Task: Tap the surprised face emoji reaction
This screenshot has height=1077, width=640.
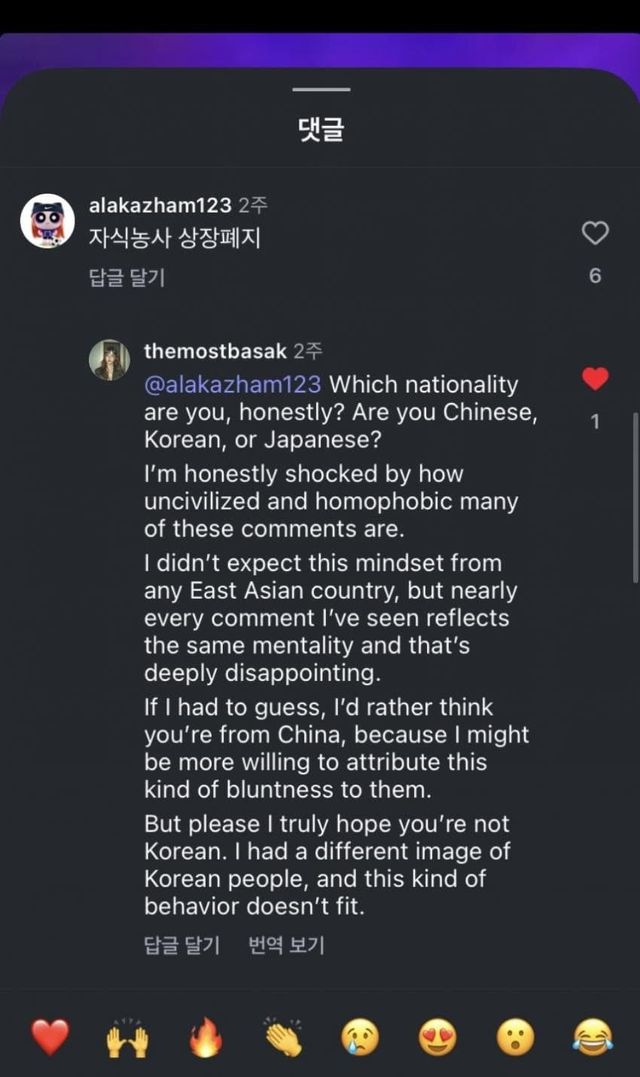Action: click(x=516, y=1038)
